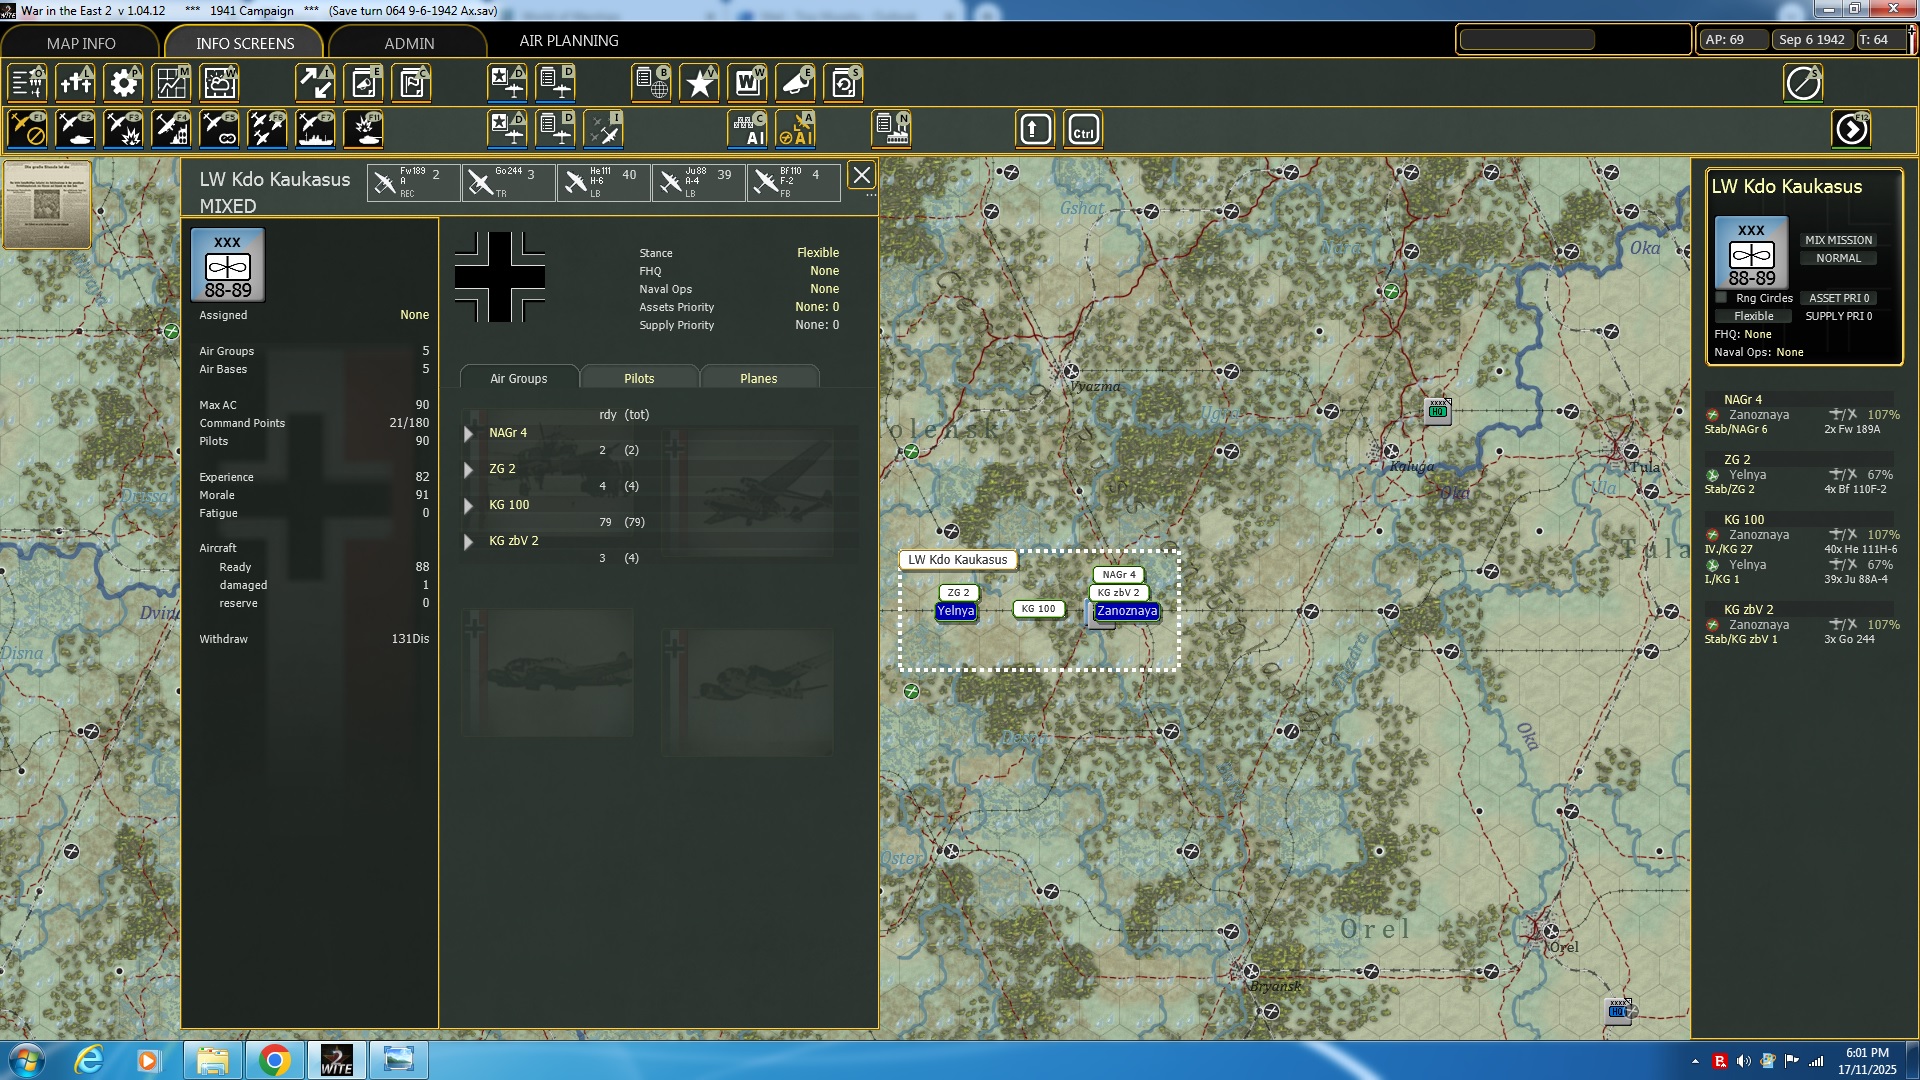This screenshot has height=1080, width=1920.
Task: Open the newspaper thumbnail at top left
Action: (47, 204)
